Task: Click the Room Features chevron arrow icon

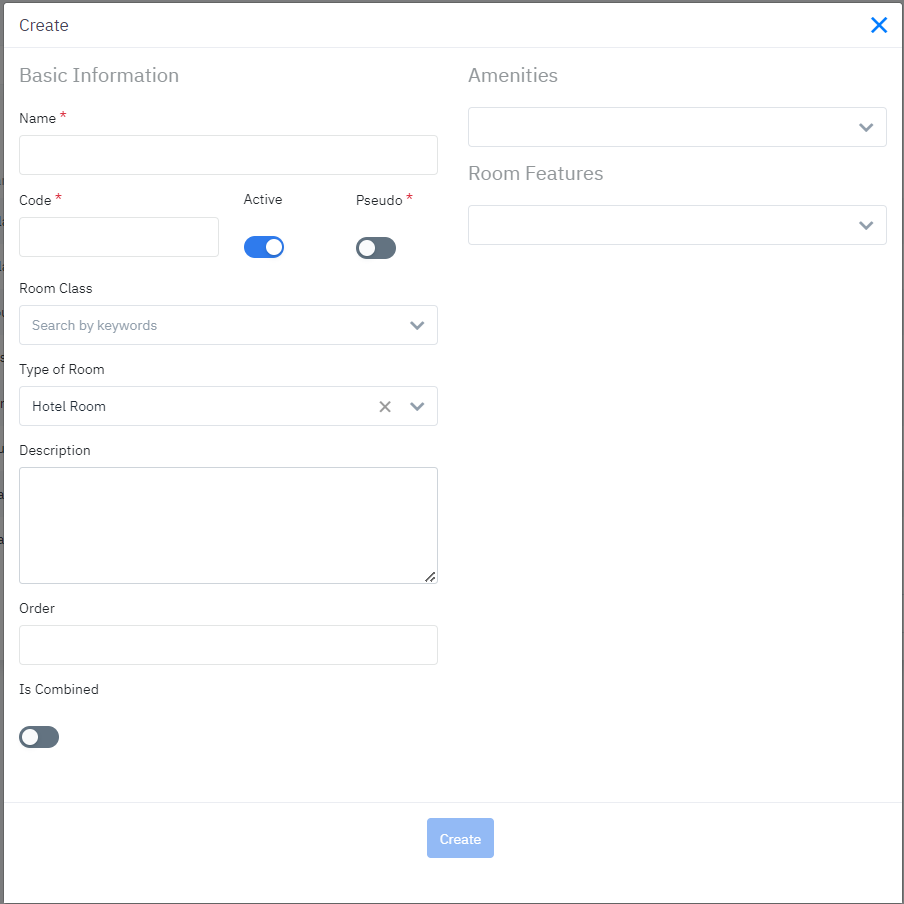Action: (x=866, y=225)
